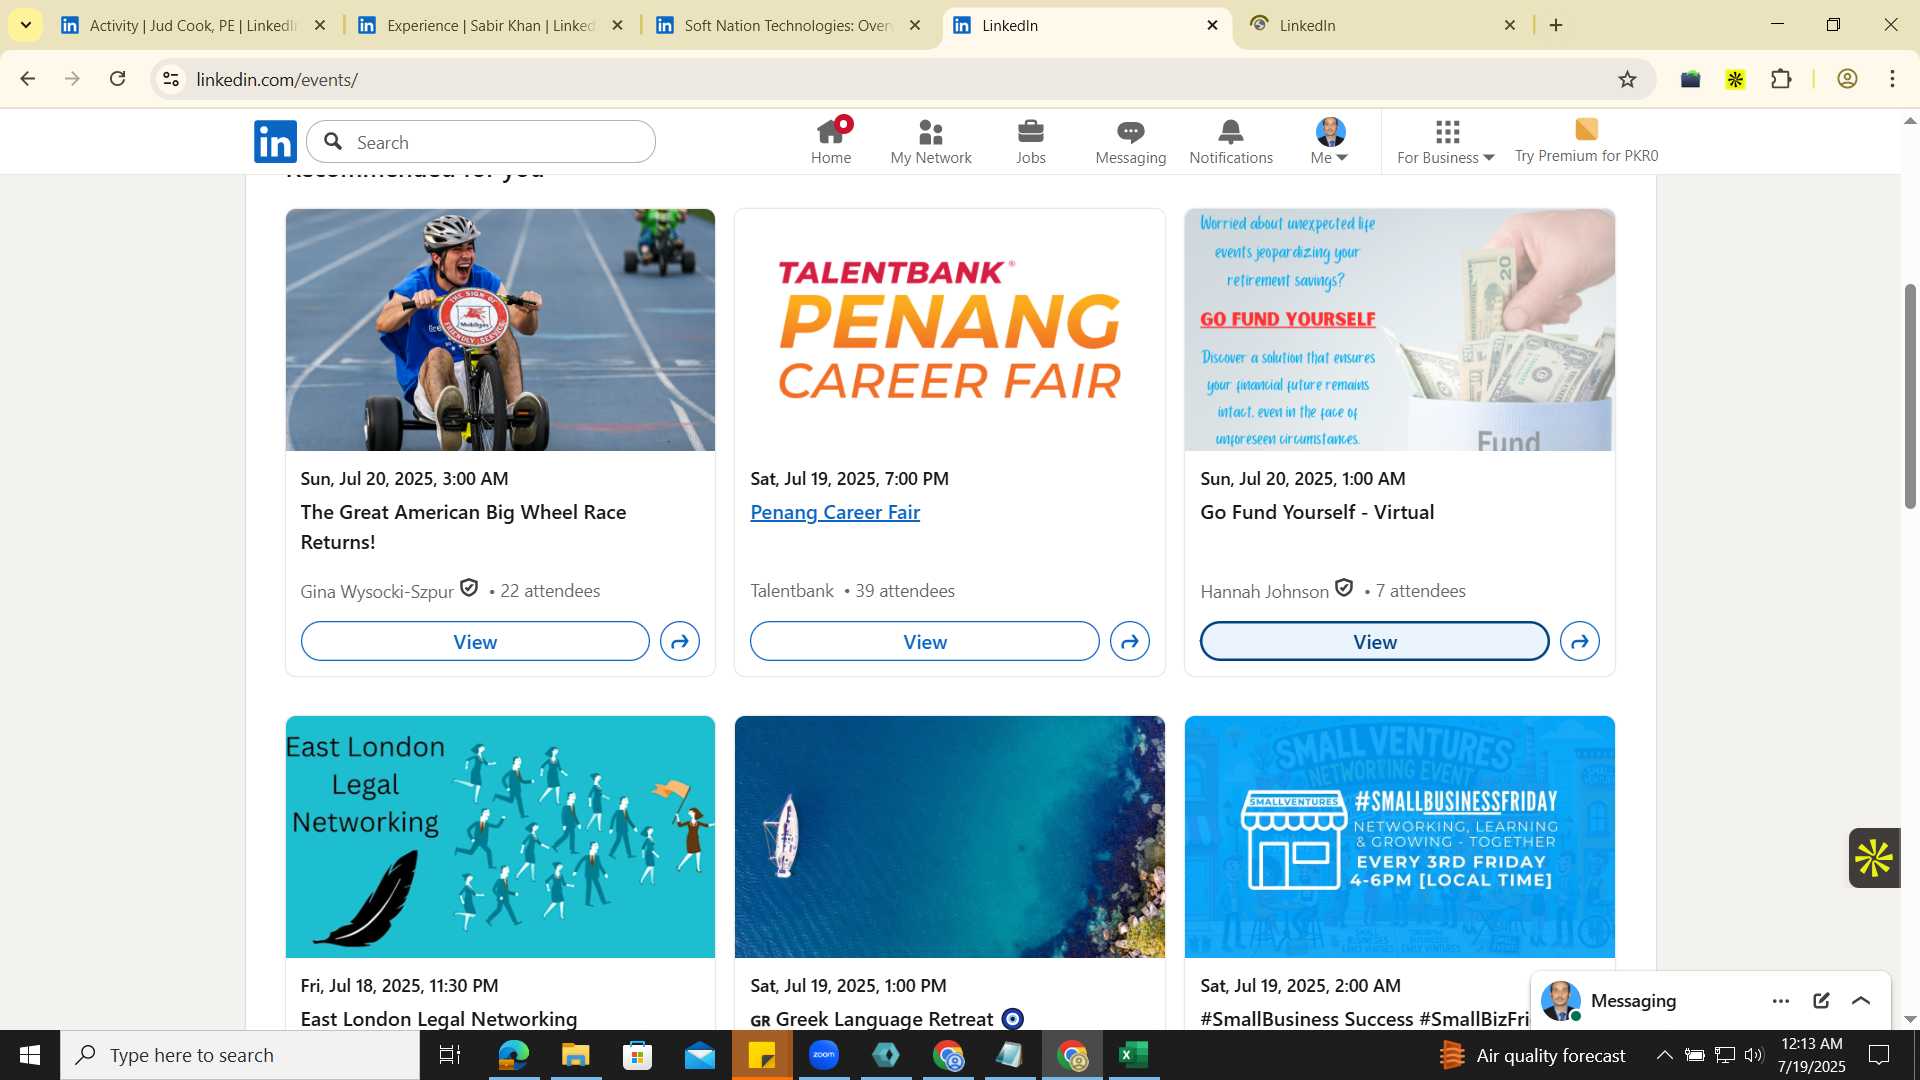Open Zoom from the taskbar
Viewport: 1920px width, 1080px height.
[x=824, y=1055]
